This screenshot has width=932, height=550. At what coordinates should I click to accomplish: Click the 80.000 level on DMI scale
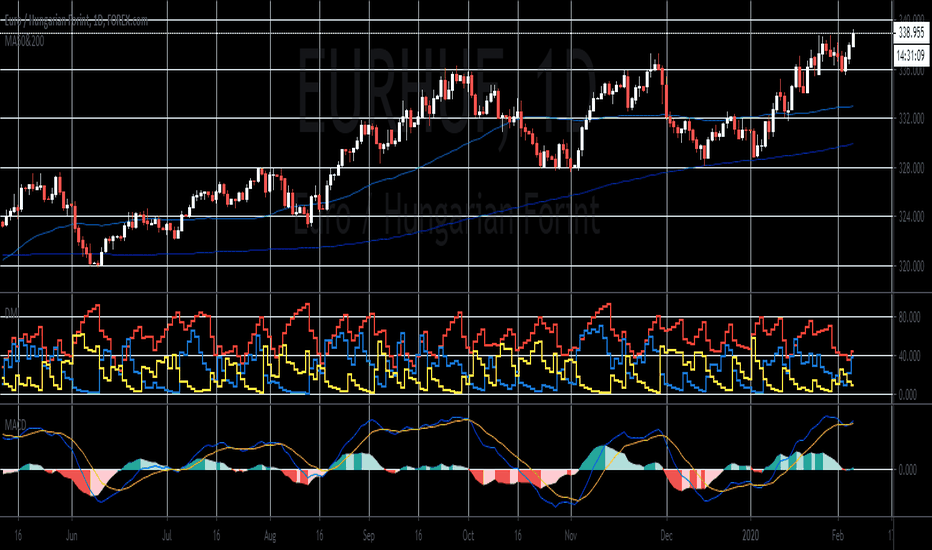(x=909, y=317)
